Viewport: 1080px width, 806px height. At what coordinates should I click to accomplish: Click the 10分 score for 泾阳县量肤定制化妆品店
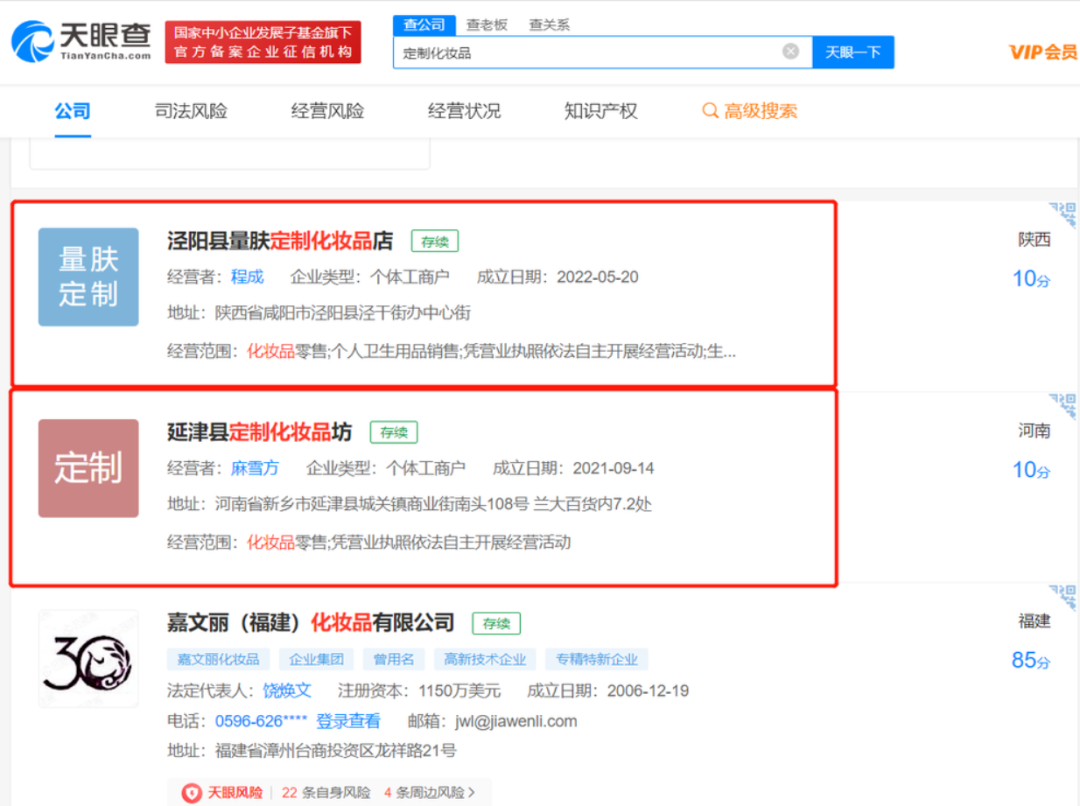(1031, 279)
